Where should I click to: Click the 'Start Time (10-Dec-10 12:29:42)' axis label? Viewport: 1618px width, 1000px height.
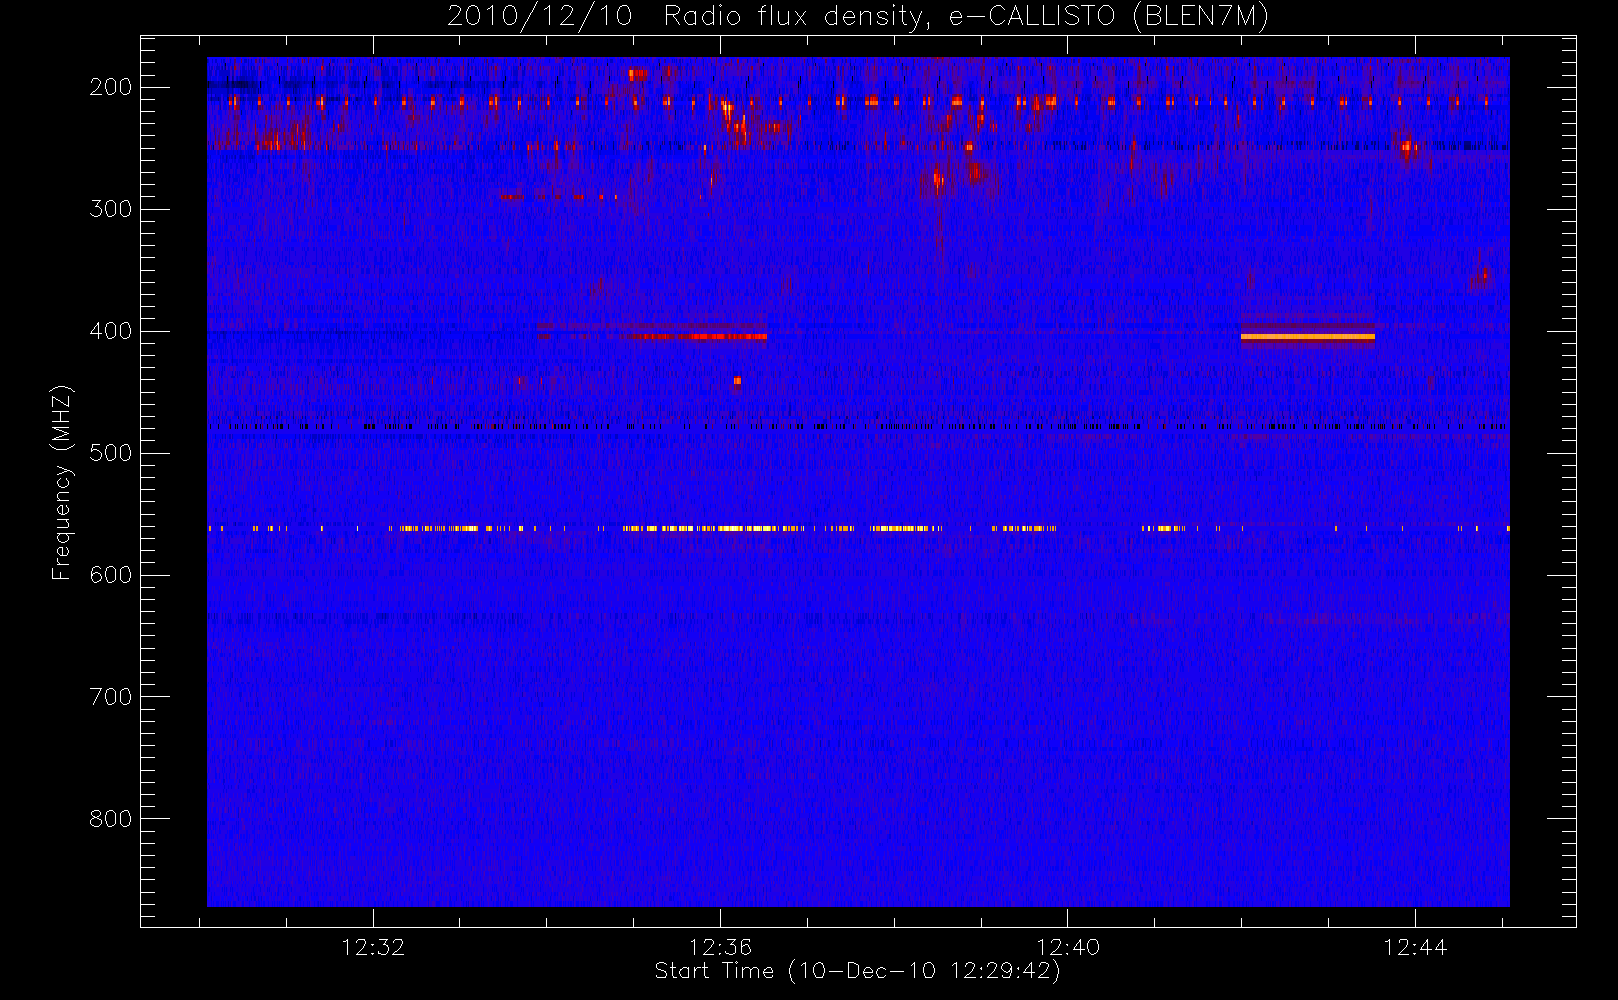coord(857,971)
